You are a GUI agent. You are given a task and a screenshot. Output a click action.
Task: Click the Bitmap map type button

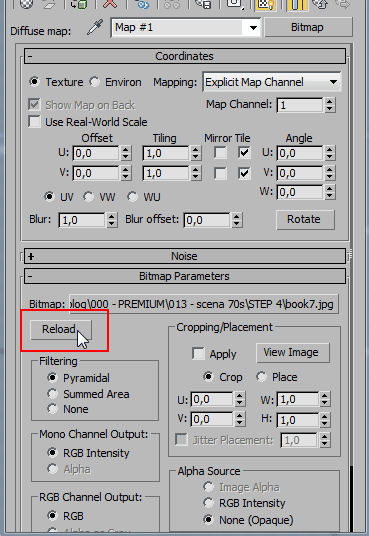pyautogui.click(x=308, y=27)
